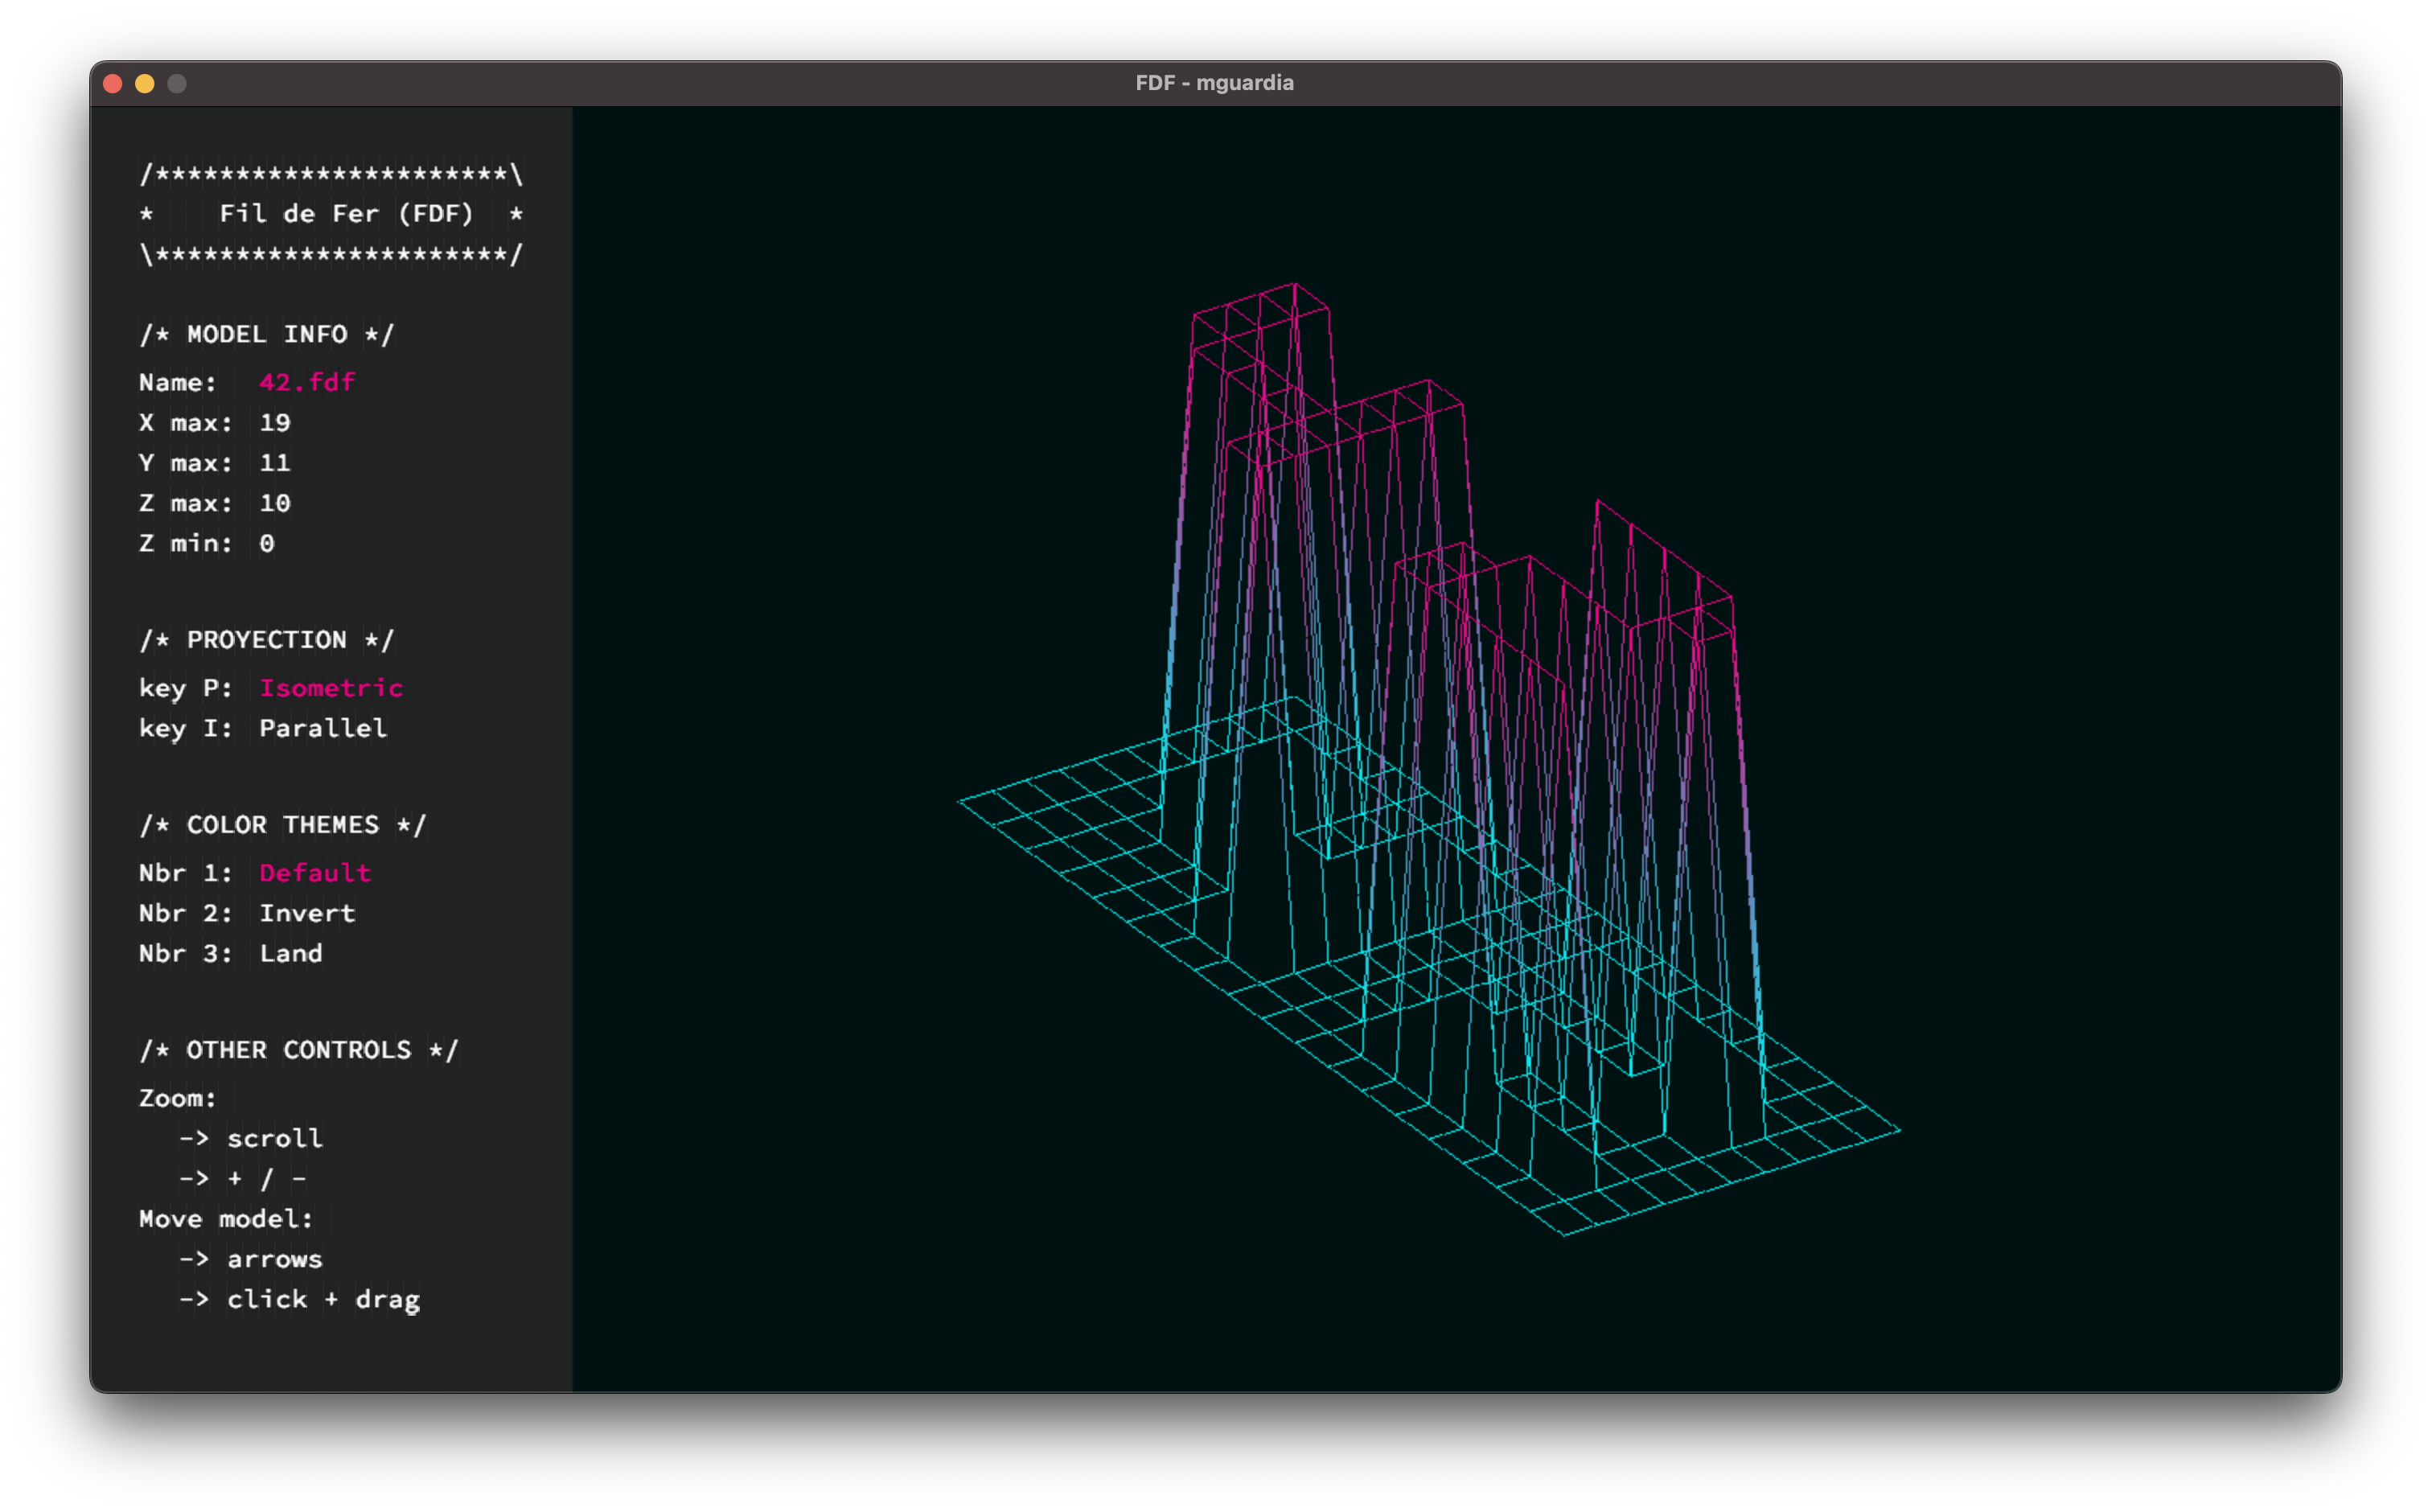Click the OTHER CONTROLS section header
This screenshot has width=2432, height=1512.
click(299, 1050)
